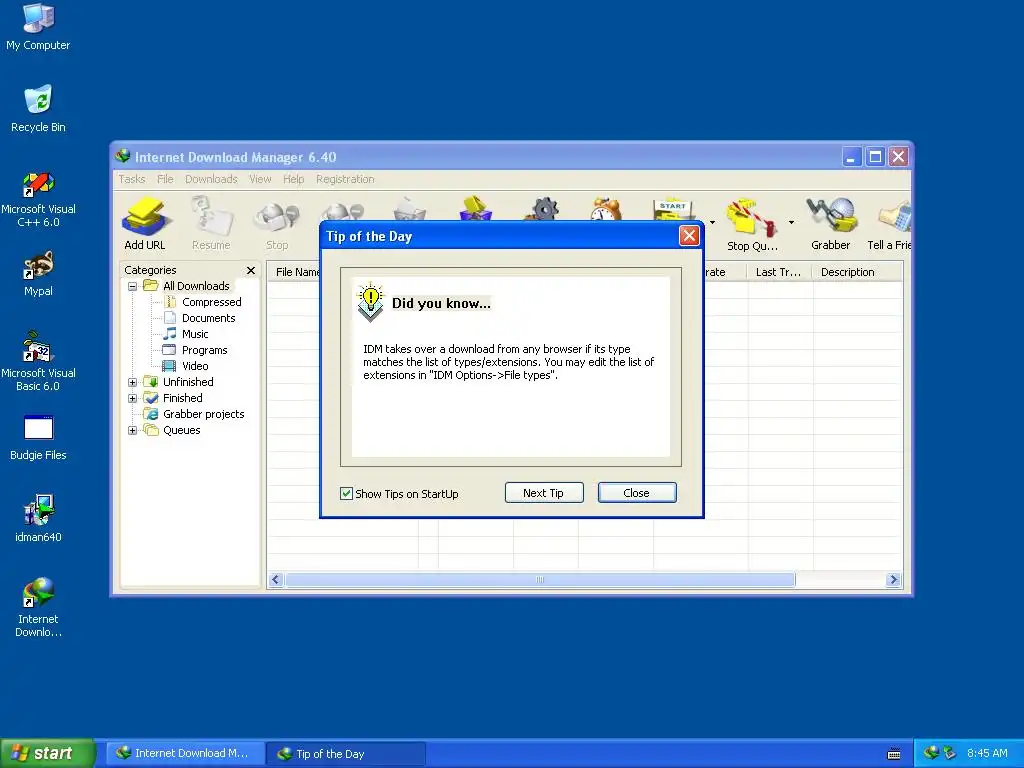This screenshot has width=1024, height=768.
Task: Open the Start Queue dropdown arrow
Action: 712,223
